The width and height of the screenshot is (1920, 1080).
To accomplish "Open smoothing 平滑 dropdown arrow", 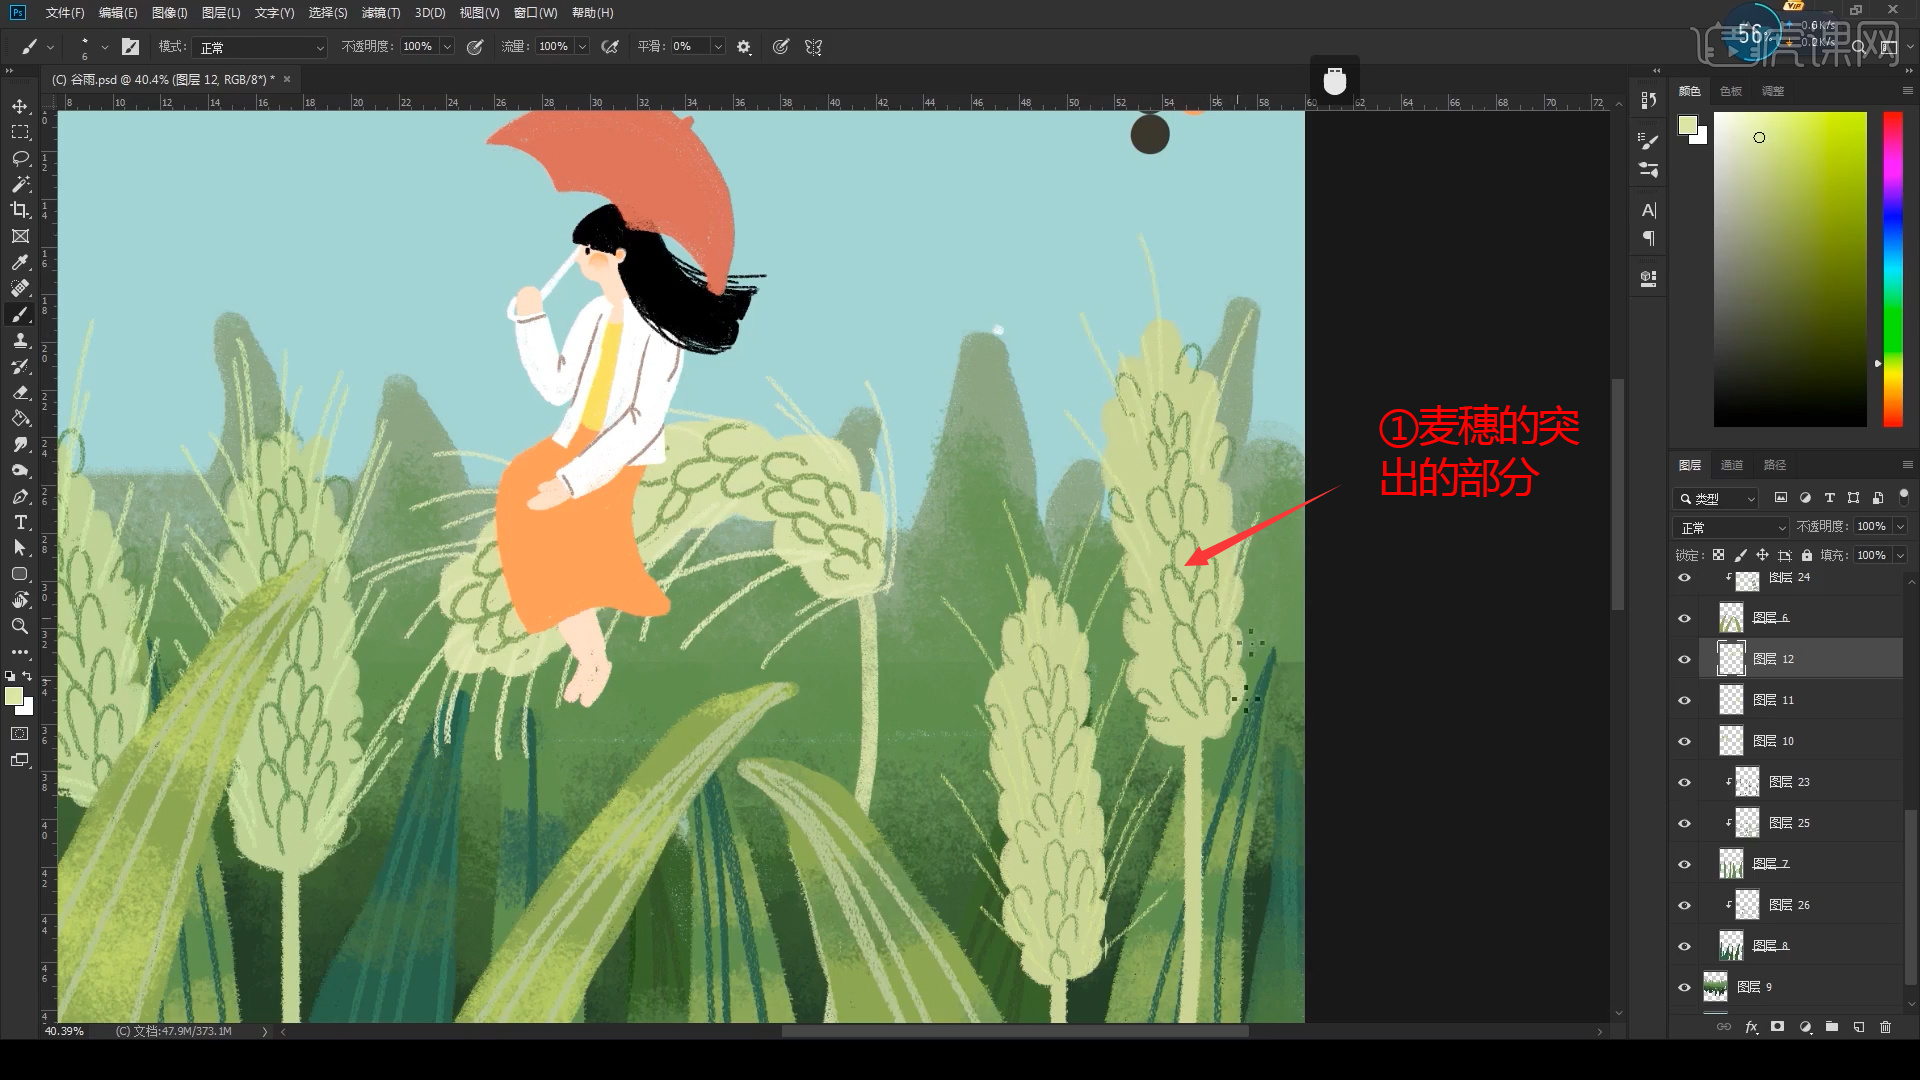I will [718, 47].
